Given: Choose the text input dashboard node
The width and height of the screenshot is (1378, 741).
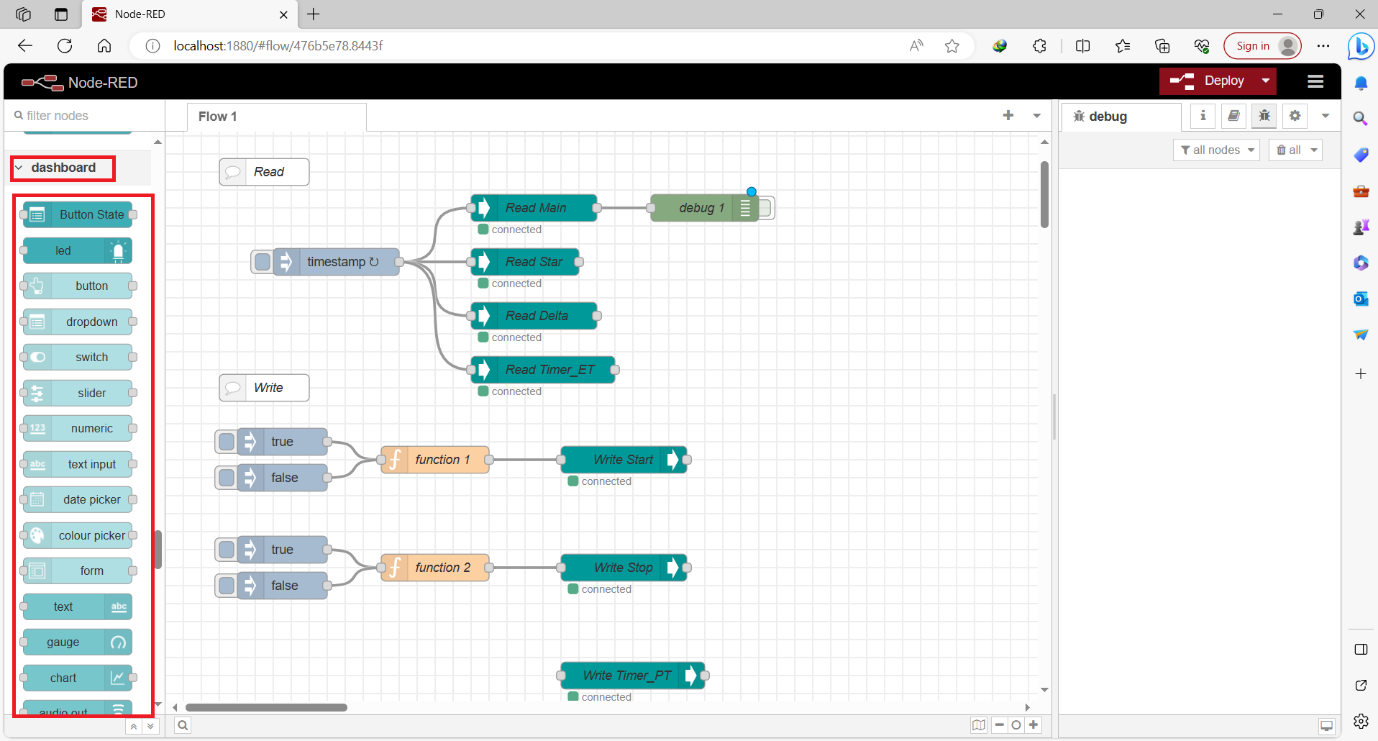Looking at the screenshot, I should click(x=78, y=464).
